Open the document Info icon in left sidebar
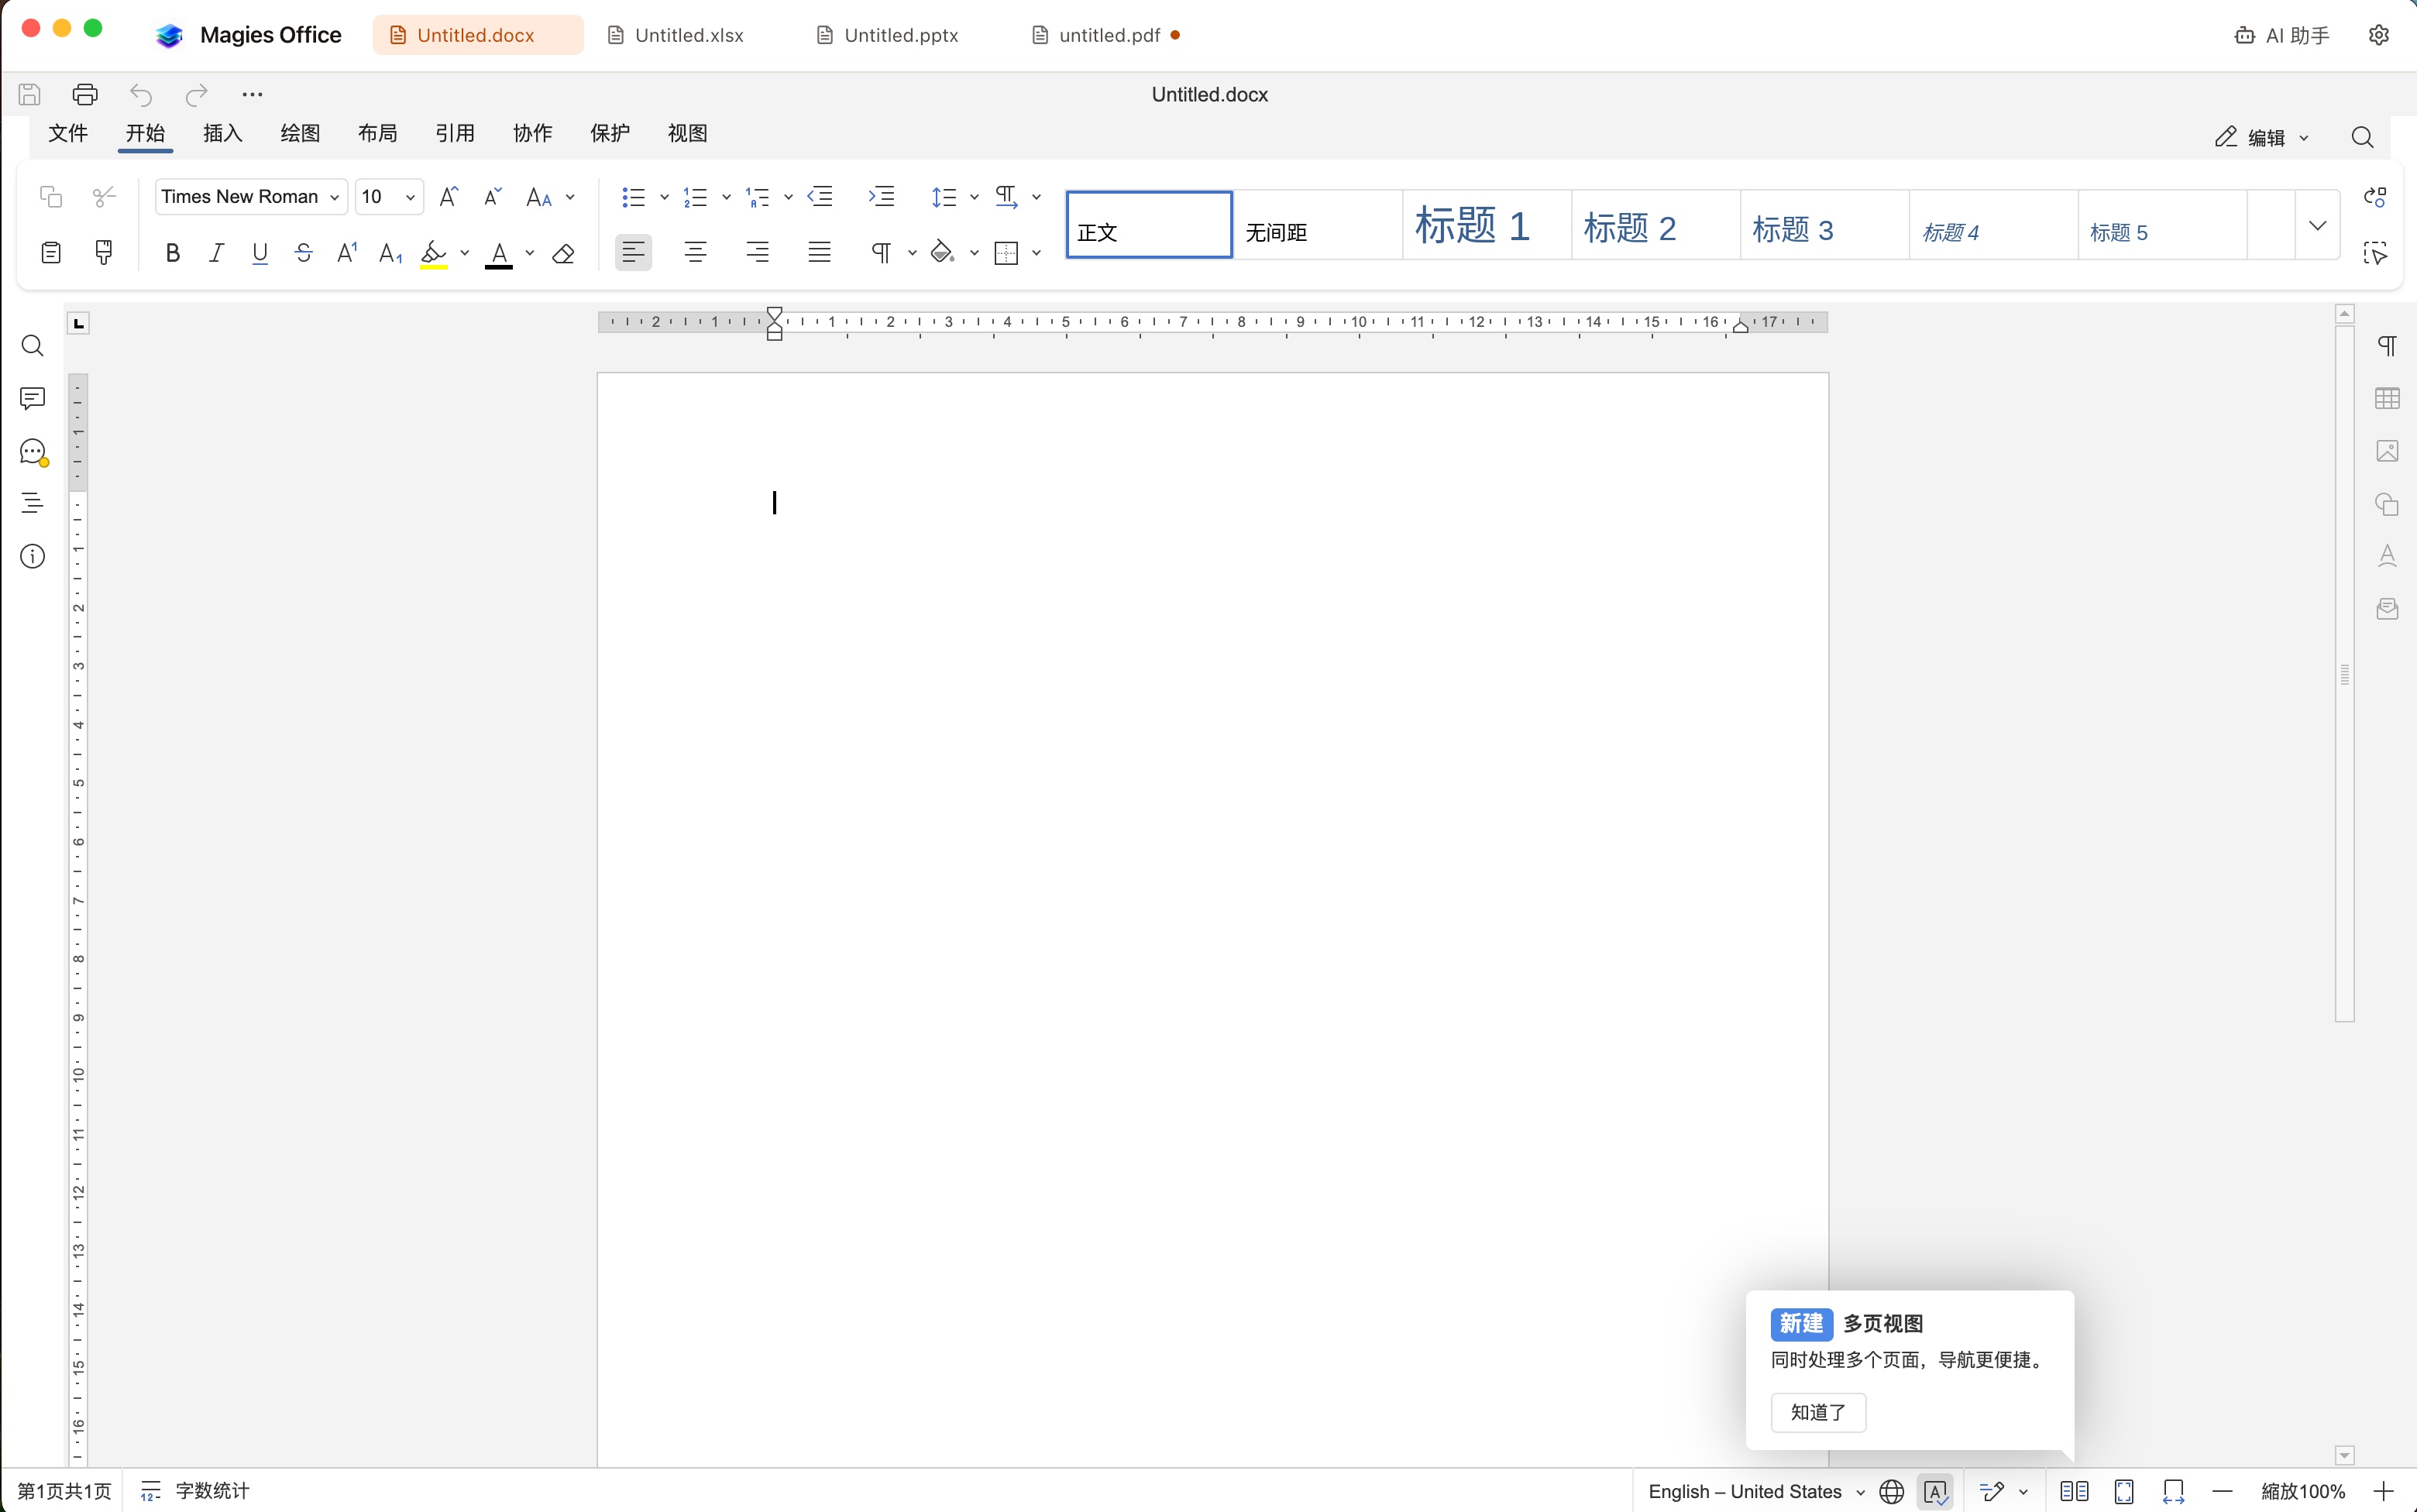The image size is (2417, 1512). pyautogui.click(x=32, y=556)
